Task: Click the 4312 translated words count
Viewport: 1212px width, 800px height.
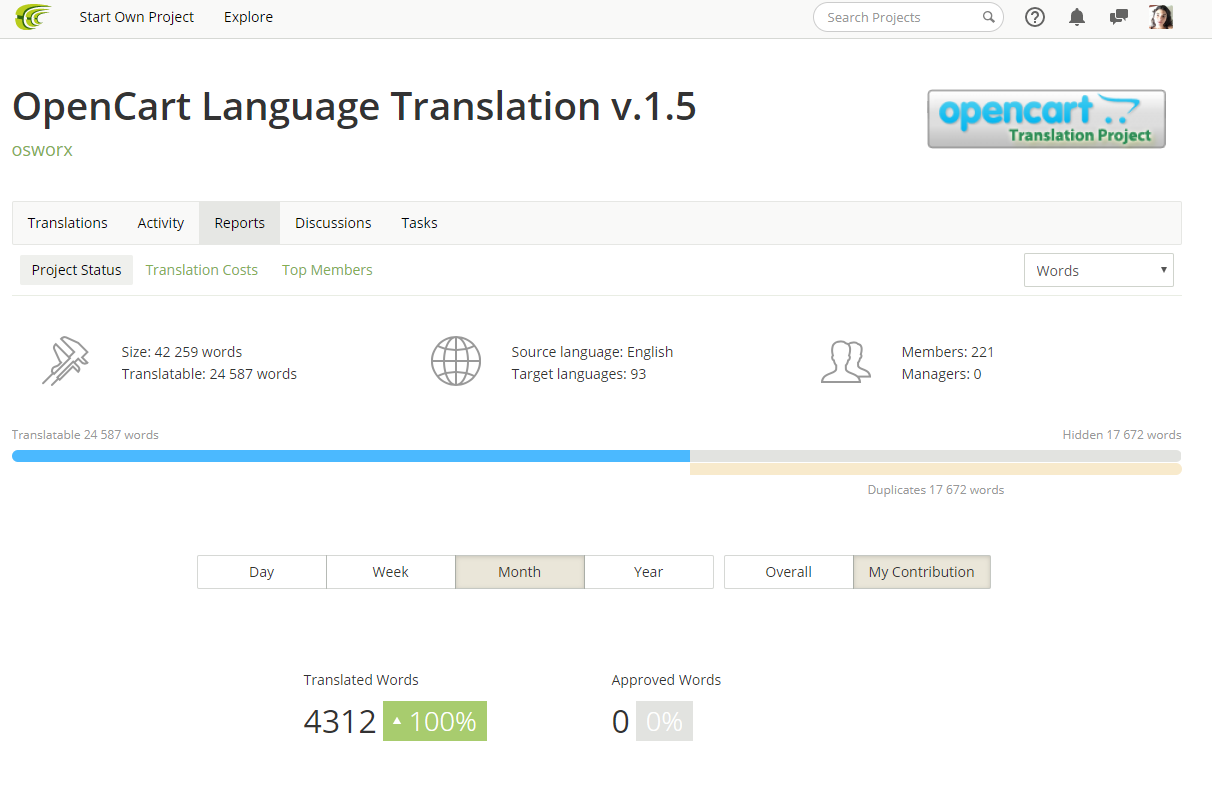Action: [x=340, y=721]
